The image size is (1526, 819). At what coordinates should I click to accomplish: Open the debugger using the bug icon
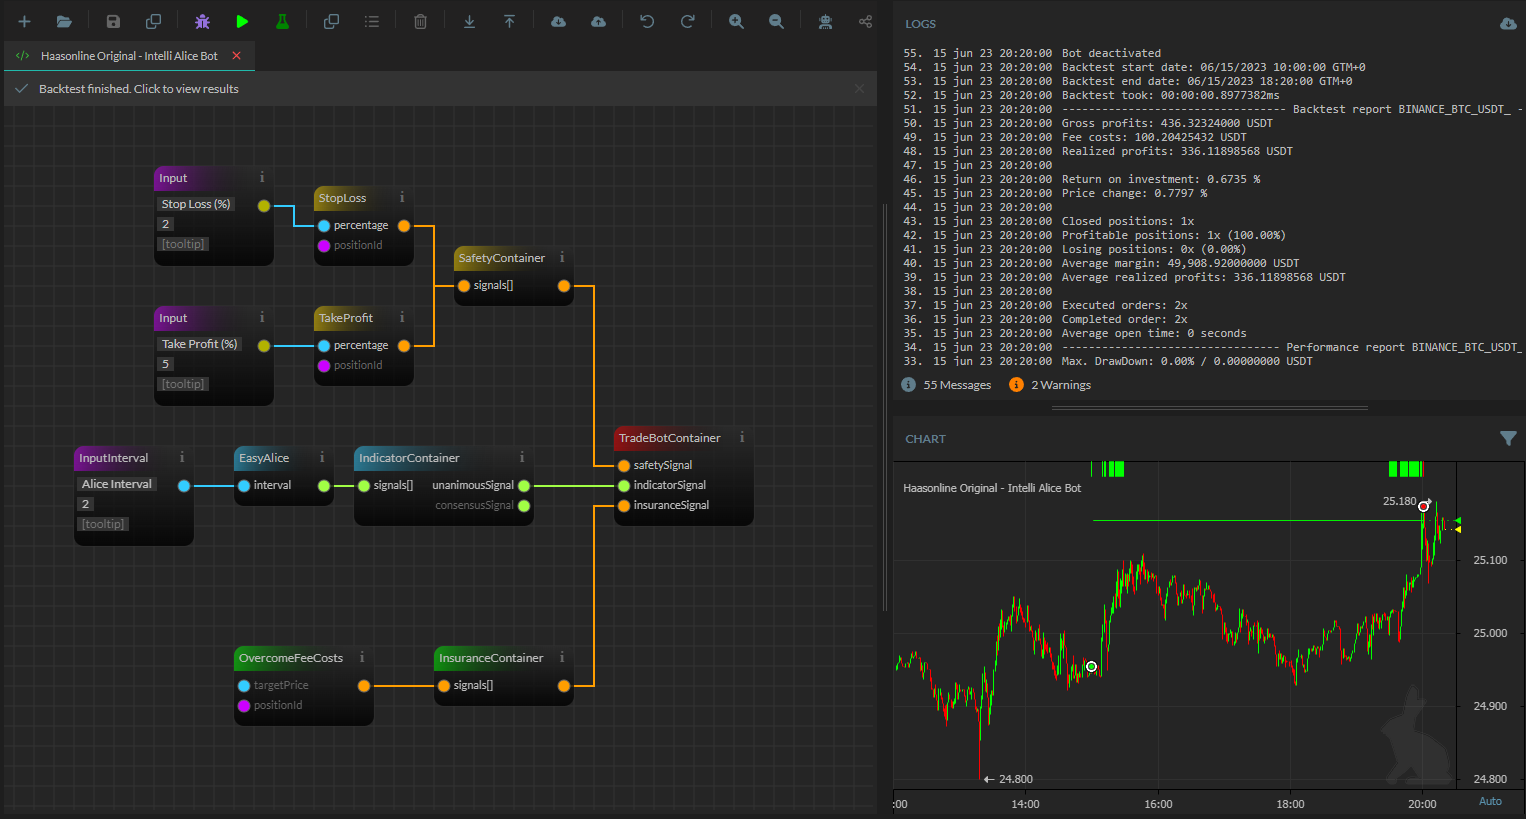(202, 21)
